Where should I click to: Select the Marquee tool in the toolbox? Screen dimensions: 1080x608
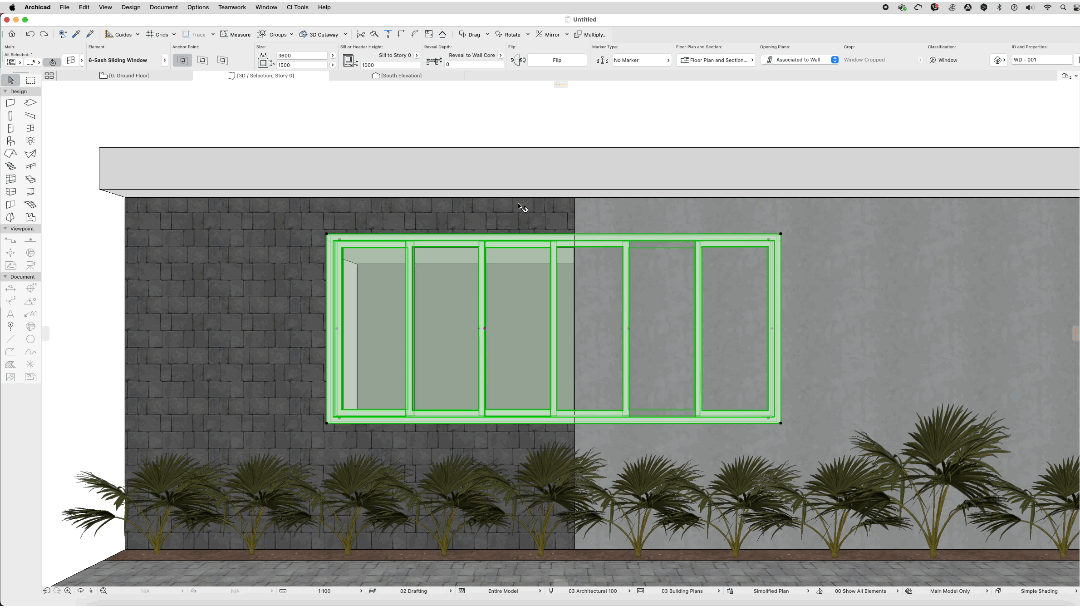point(30,80)
